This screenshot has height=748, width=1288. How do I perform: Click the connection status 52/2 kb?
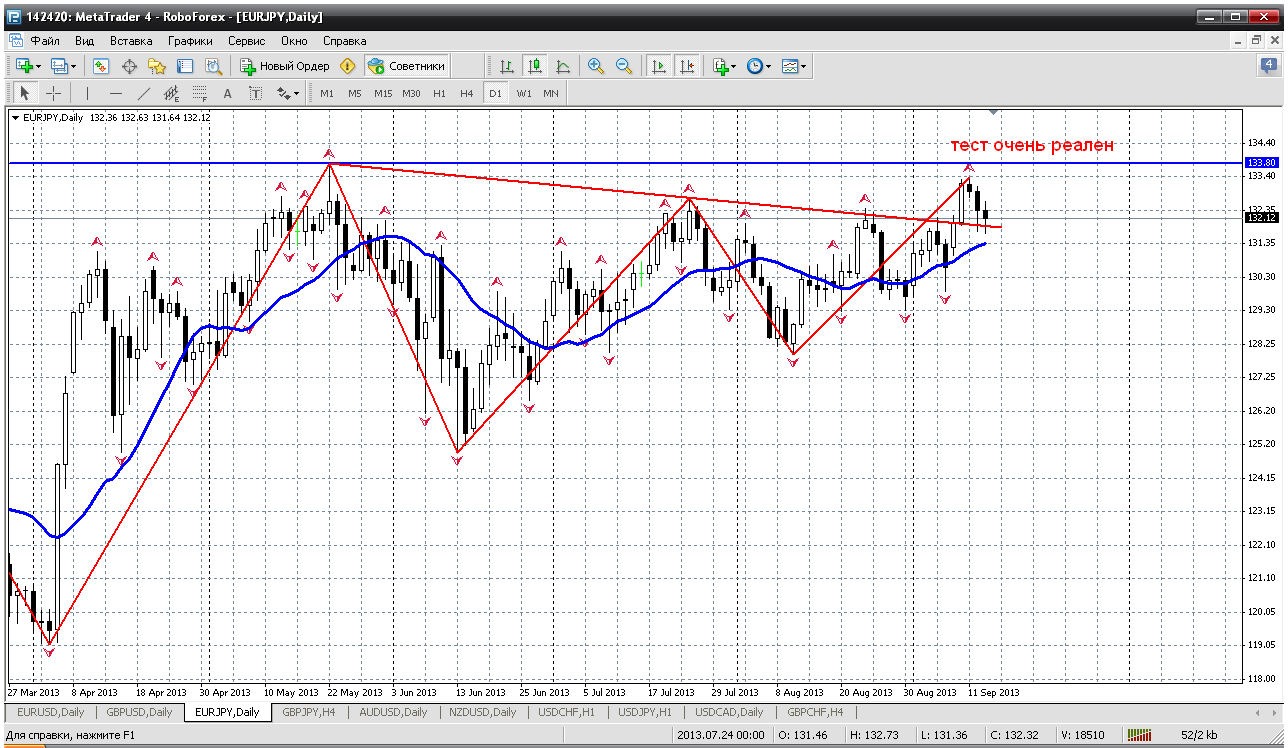click(1199, 735)
